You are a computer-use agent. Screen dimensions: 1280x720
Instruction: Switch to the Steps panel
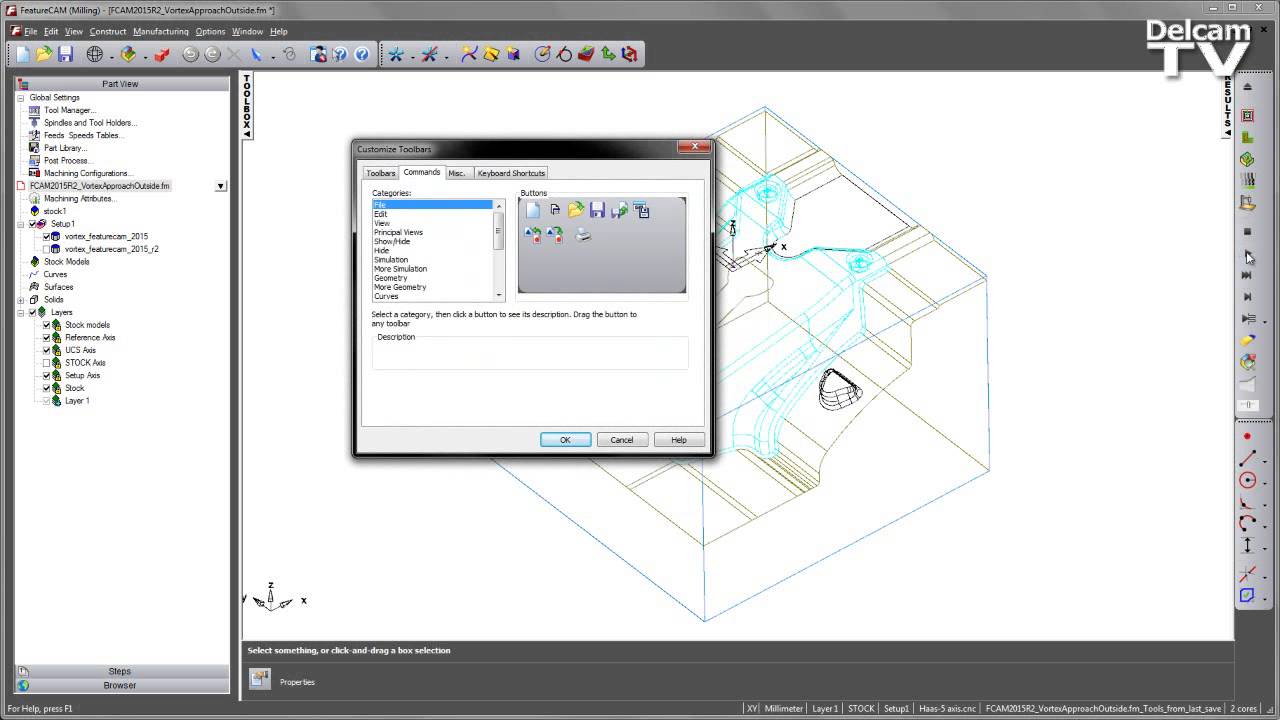tap(120, 671)
